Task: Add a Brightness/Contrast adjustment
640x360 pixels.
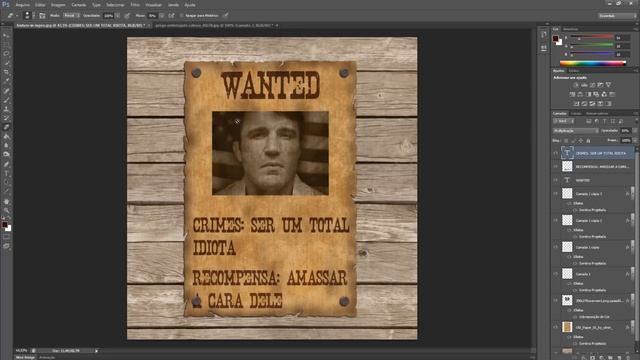Action: pyautogui.click(x=576, y=85)
